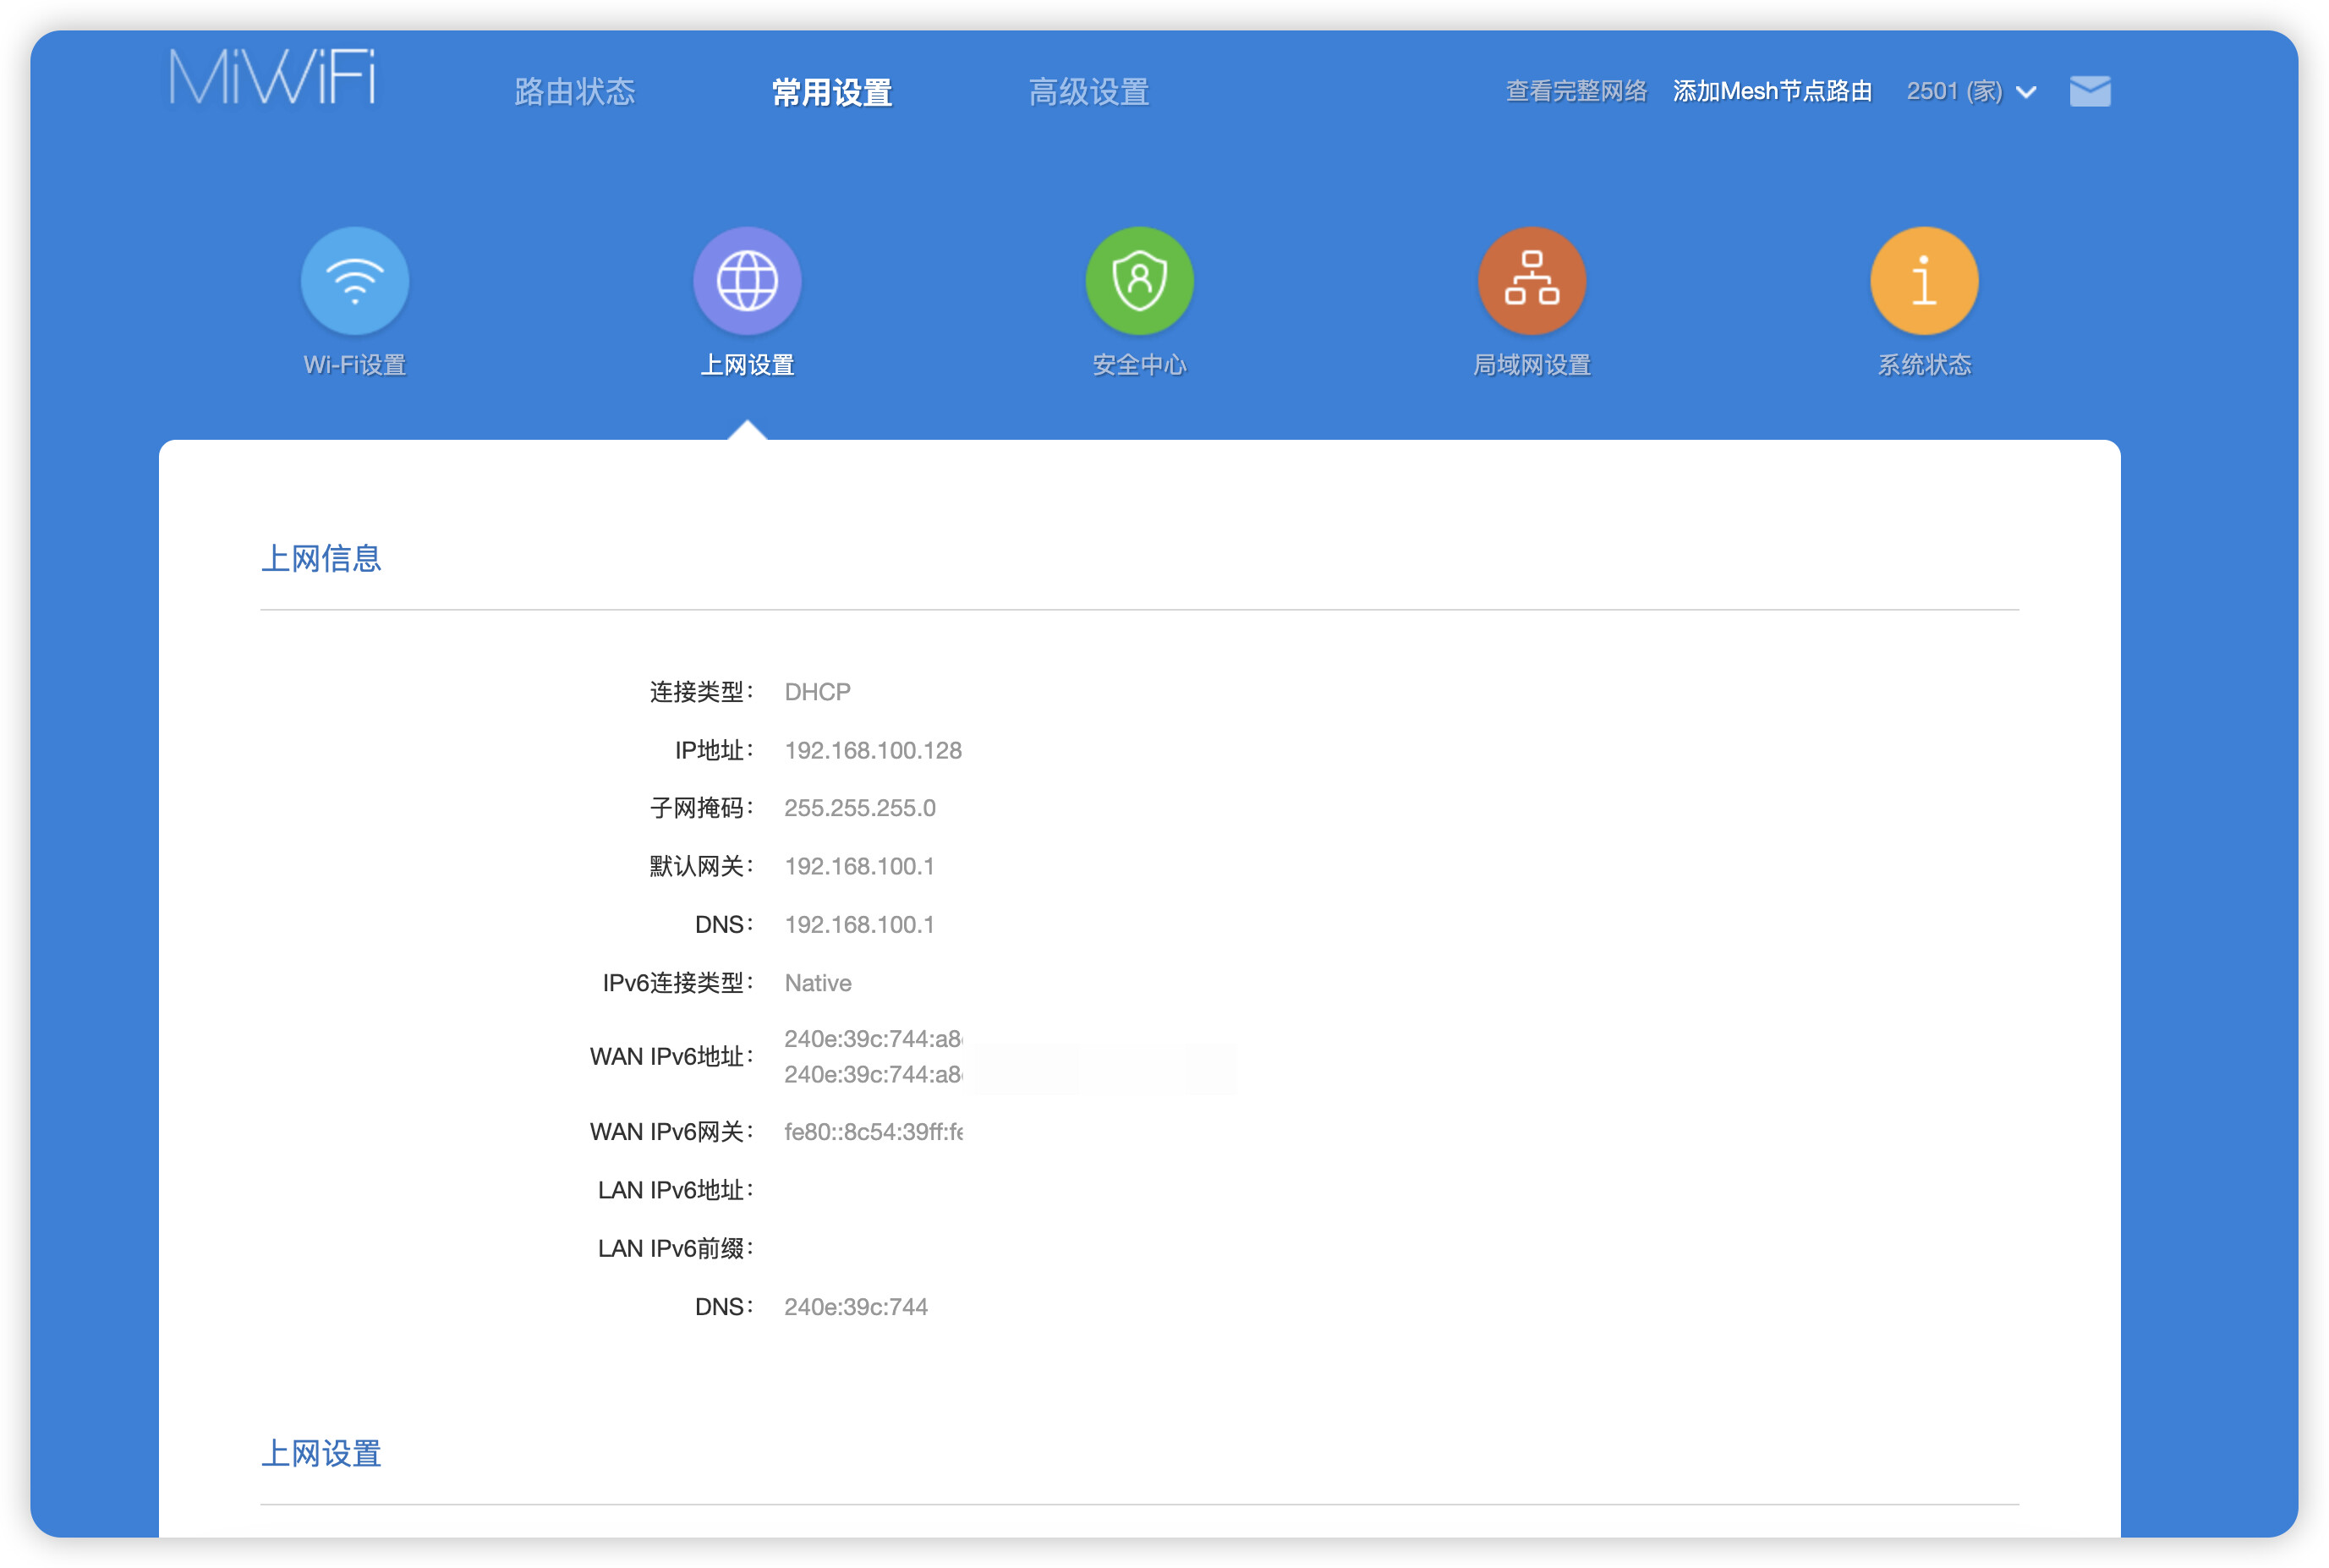Viewport: 2329px width, 1568px height.
Task: Select the 局域网设置 network topology icon
Action: click(1531, 281)
